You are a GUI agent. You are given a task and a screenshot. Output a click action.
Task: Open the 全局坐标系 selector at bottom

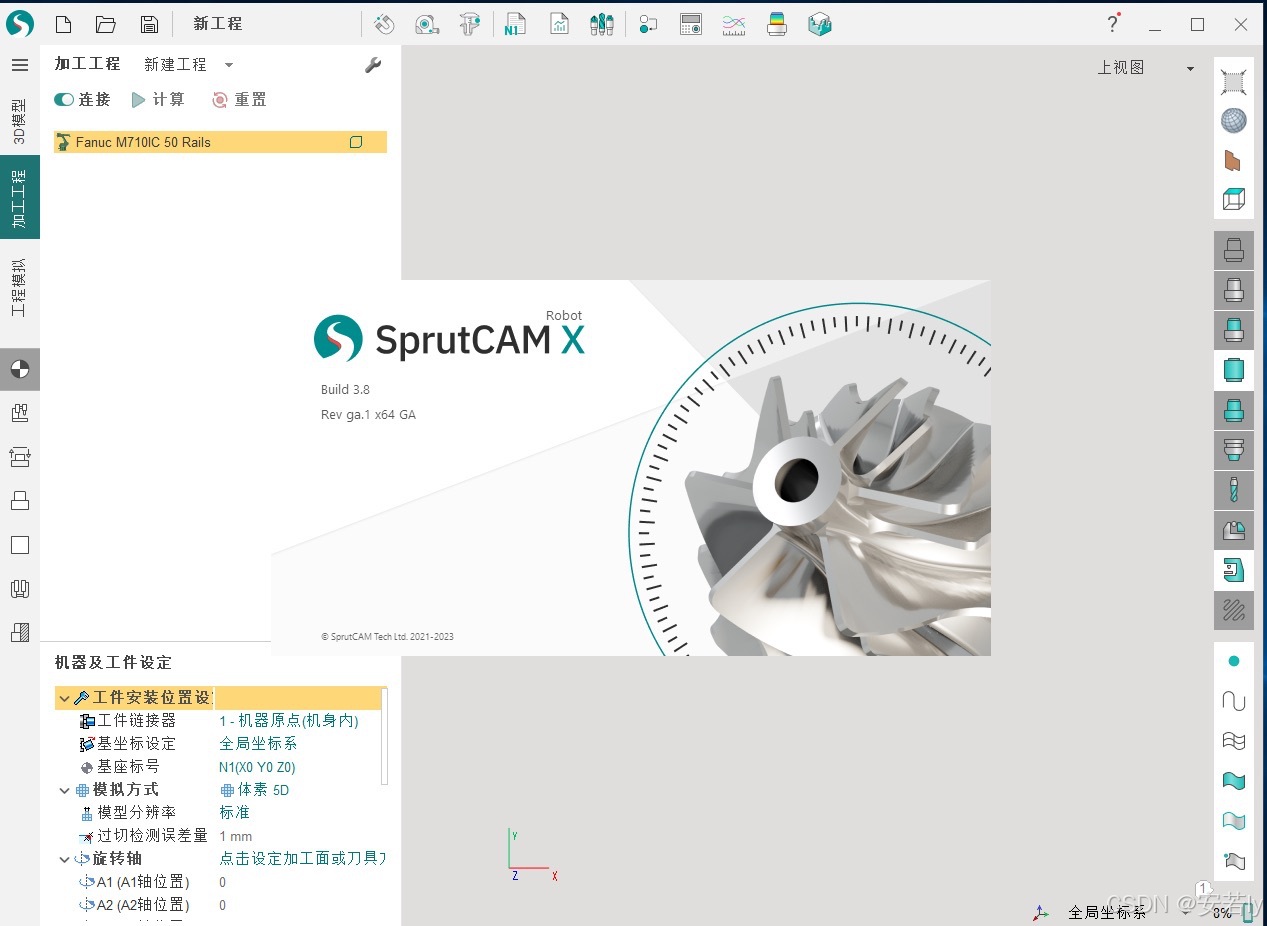[x=1106, y=912]
